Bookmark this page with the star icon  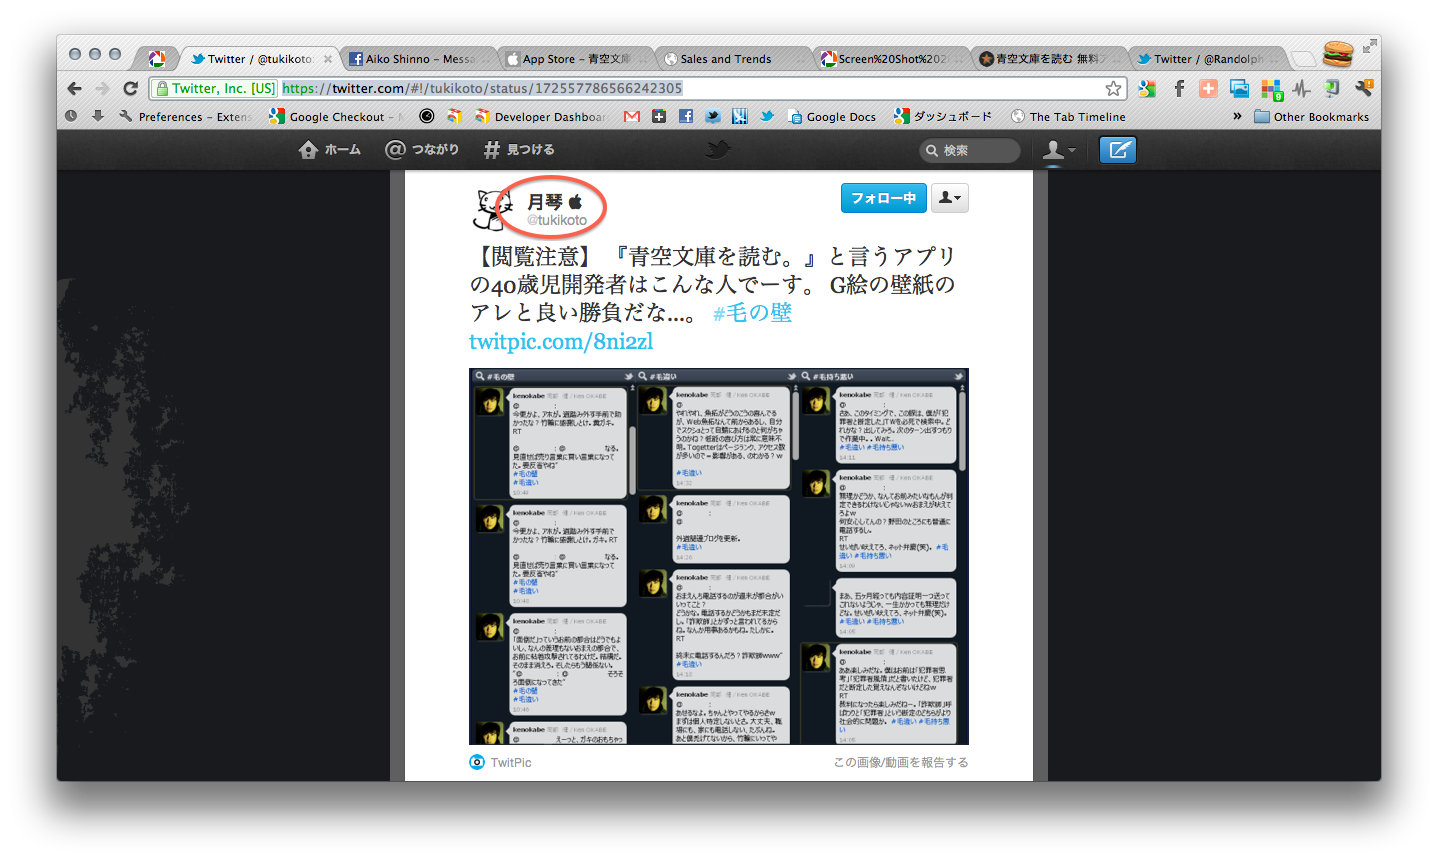click(1113, 88)
